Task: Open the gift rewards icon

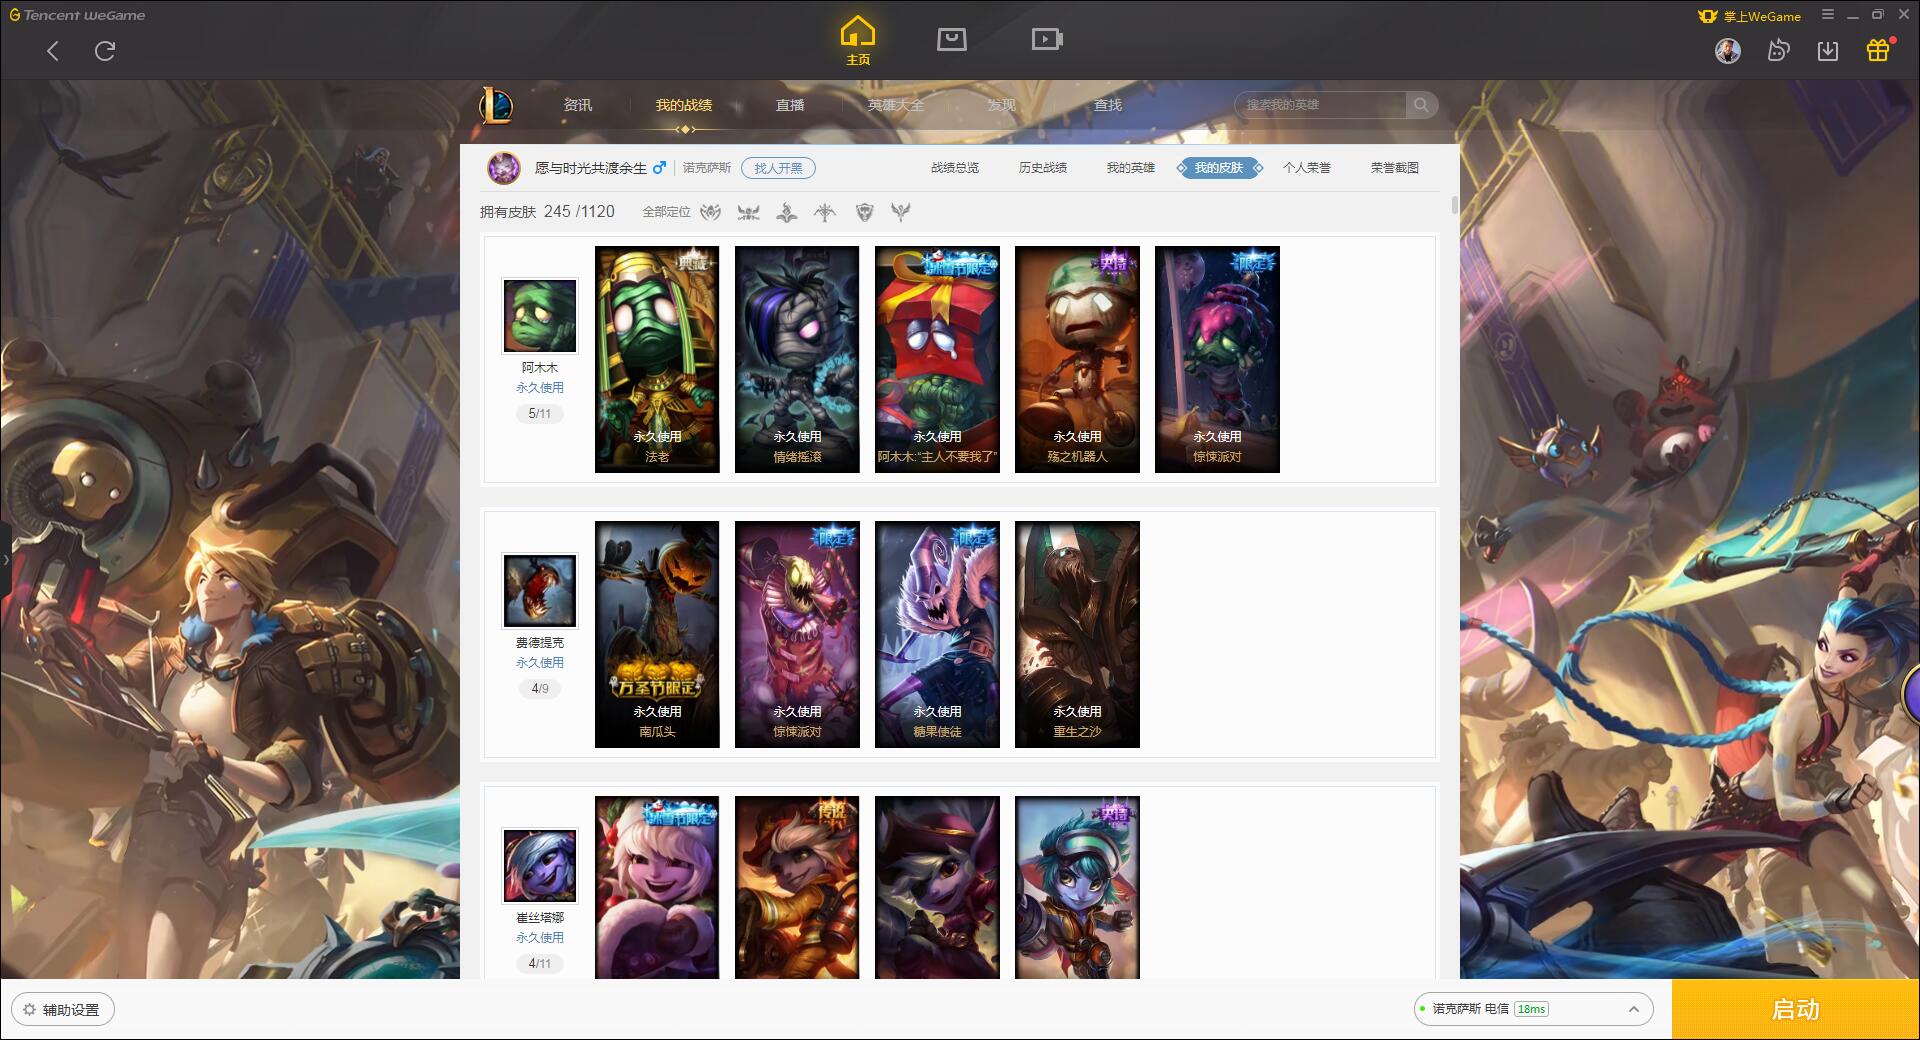Action: (1878, 50)
